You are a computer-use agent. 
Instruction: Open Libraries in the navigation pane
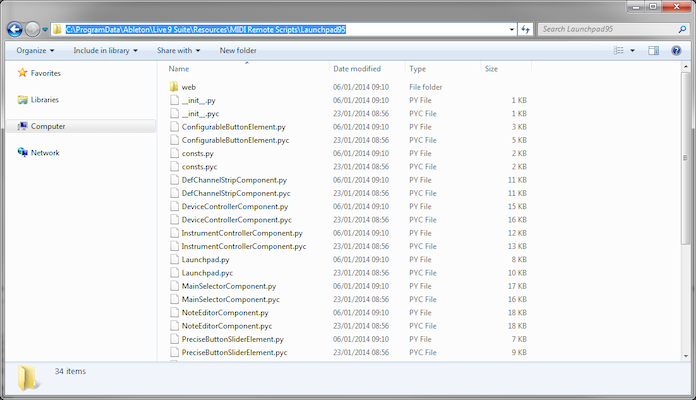coord(44,100)
